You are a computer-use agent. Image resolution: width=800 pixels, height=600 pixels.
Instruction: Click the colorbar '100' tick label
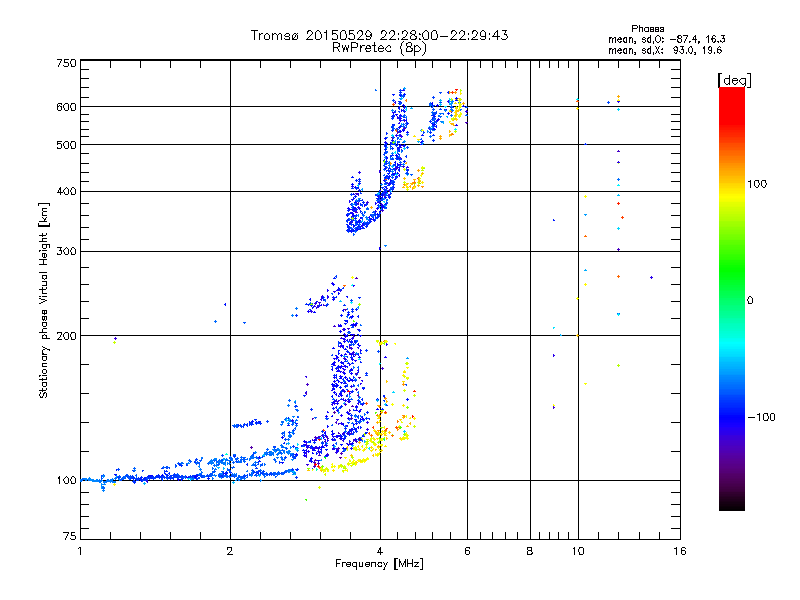click(x=757, y=184)
